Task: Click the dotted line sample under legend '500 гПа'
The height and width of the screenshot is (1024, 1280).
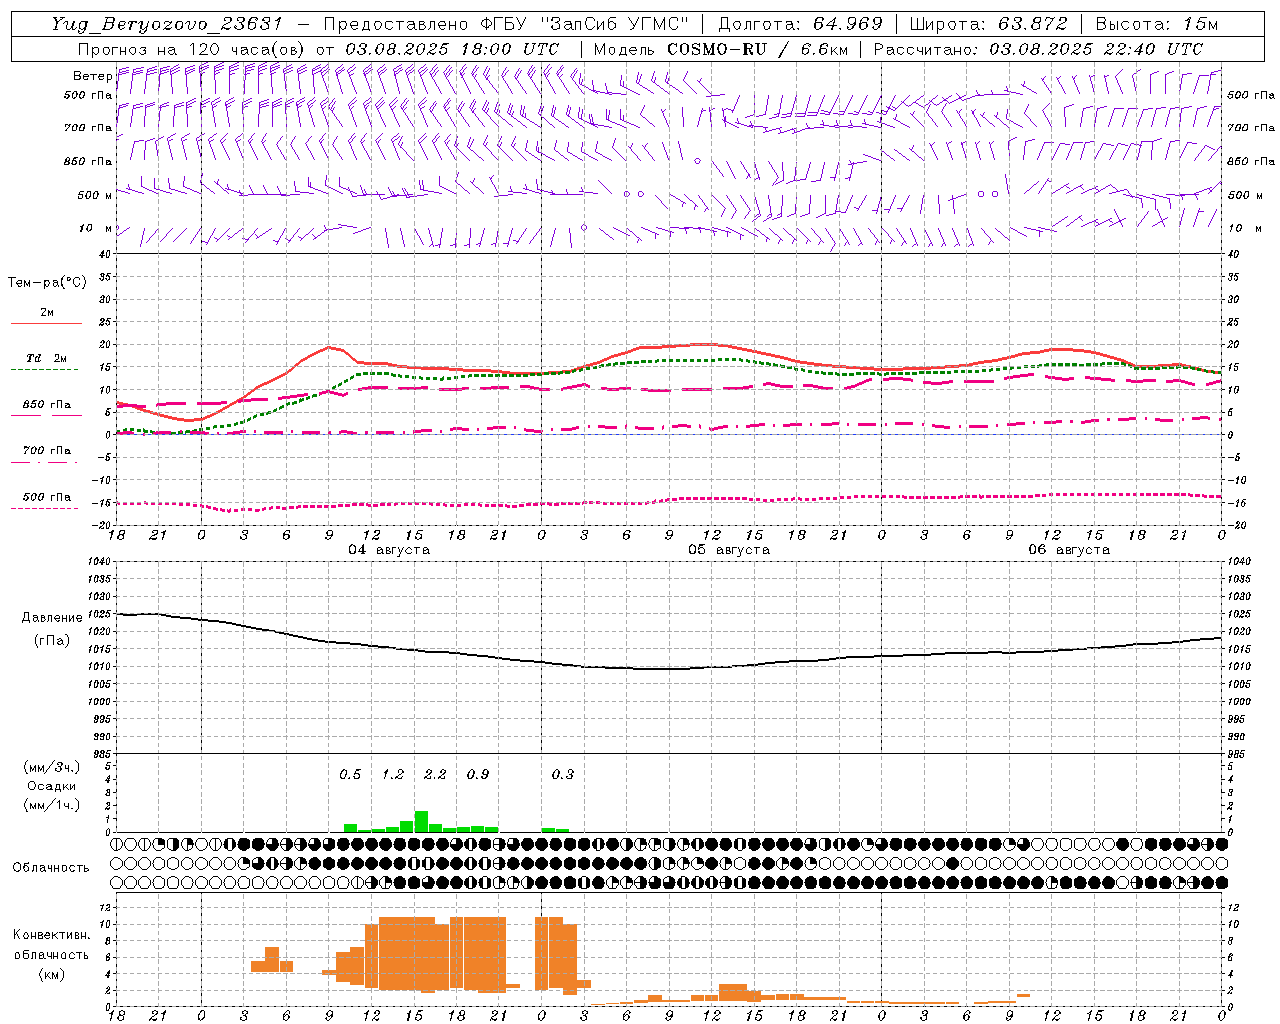Action: [x=45, y=508]
